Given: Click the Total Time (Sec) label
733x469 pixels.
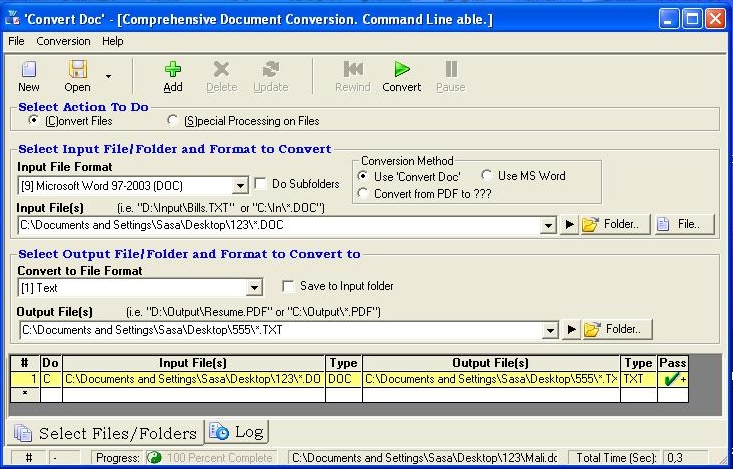Looking at the screenshot, I should click(616, 457).
